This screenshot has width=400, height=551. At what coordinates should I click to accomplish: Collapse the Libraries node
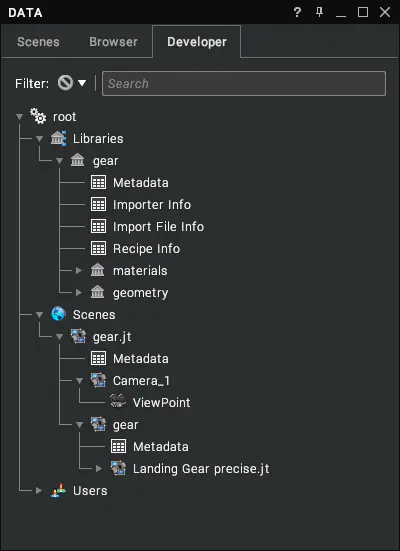click(39, 138)
